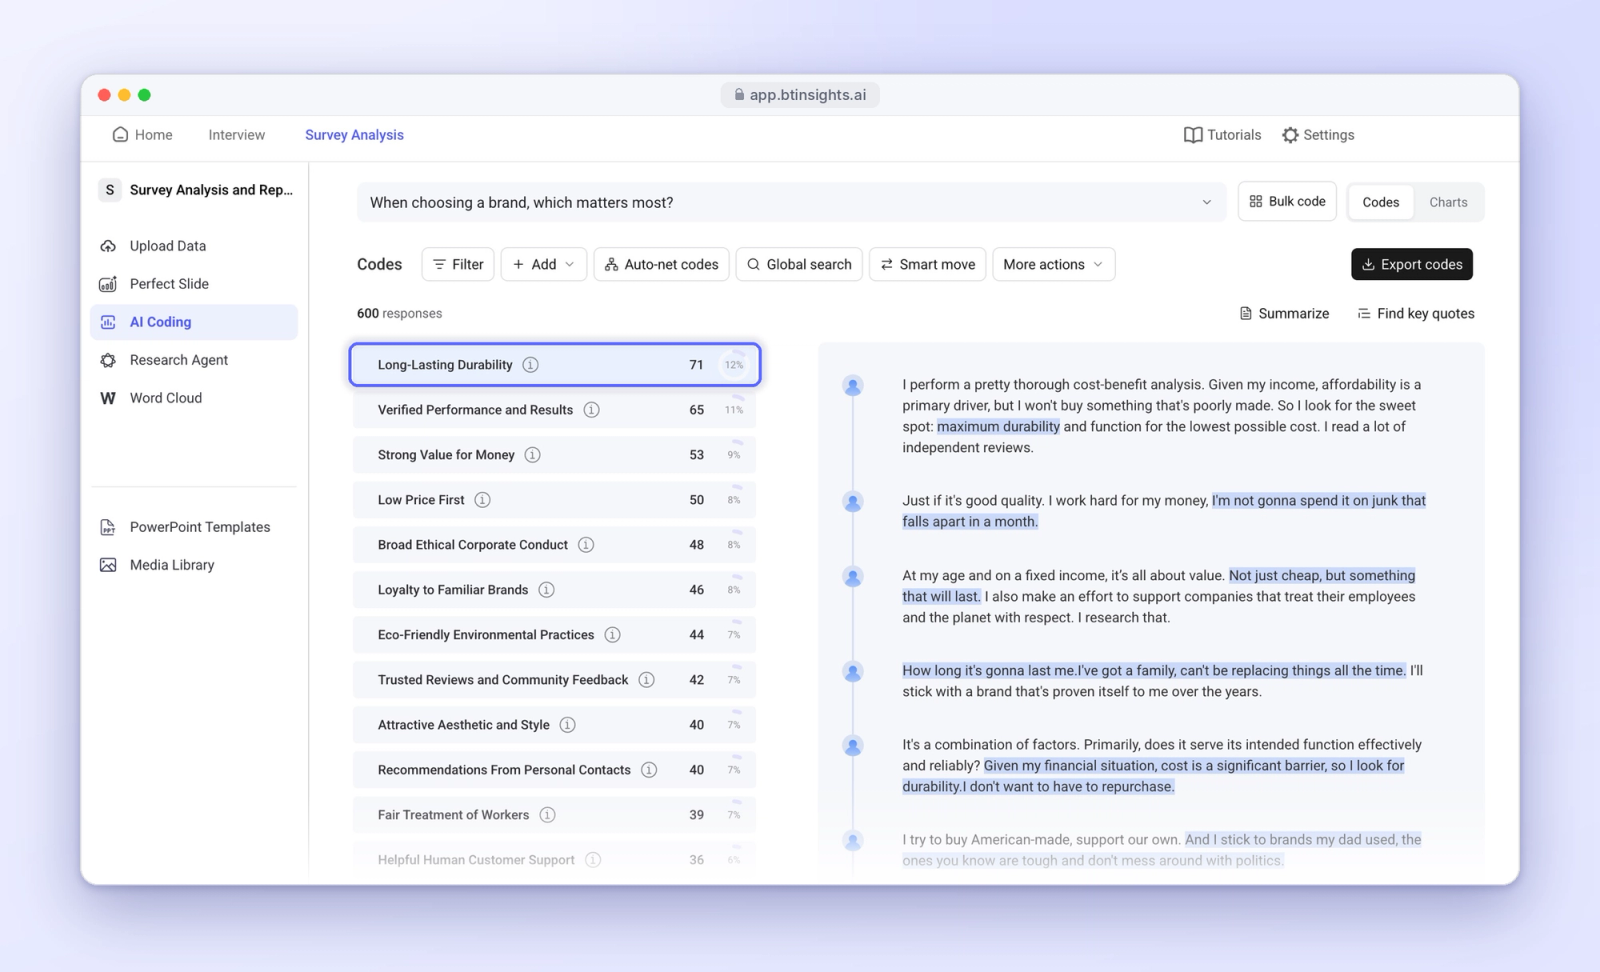The height and width of the screenshot is (972, 1600).
Task: Click Summarize responses
Action: click(x=1284, y=313)
